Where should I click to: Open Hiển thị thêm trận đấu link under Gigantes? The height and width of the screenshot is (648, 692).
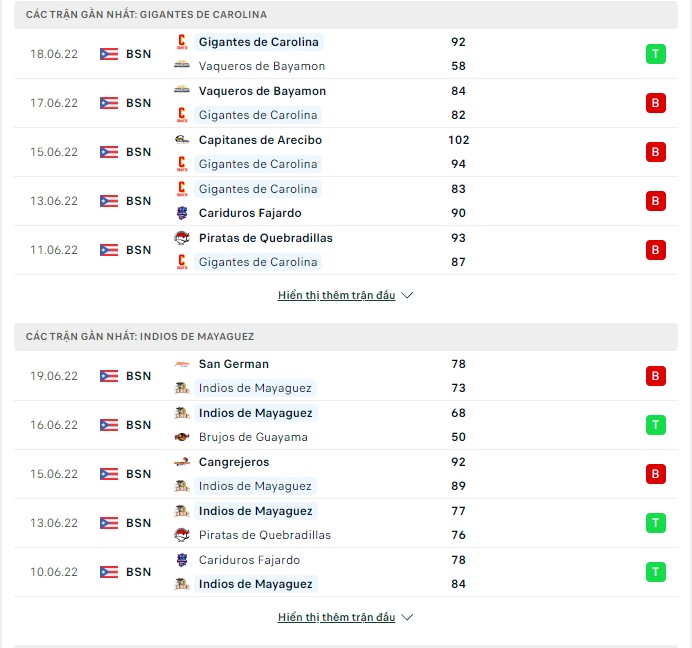click(x=336, y=295)
